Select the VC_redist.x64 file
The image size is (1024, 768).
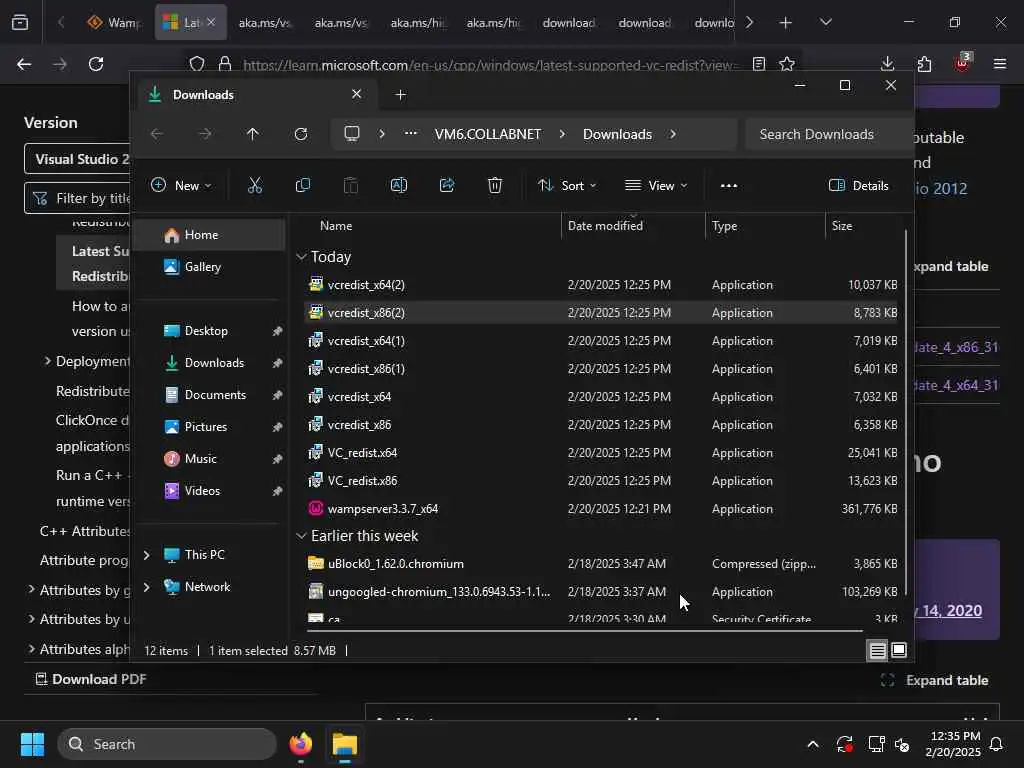coord(601,453)
